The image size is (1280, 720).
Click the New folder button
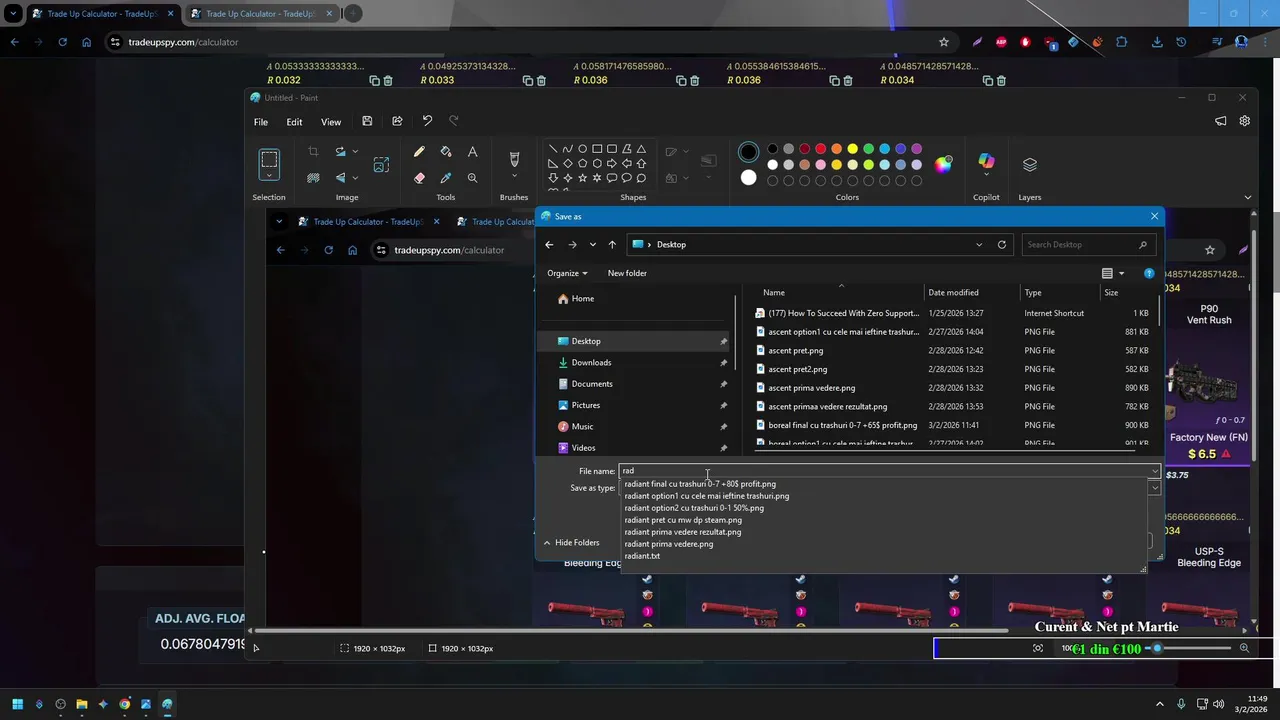pyautogui.click(x=627, y=273)
